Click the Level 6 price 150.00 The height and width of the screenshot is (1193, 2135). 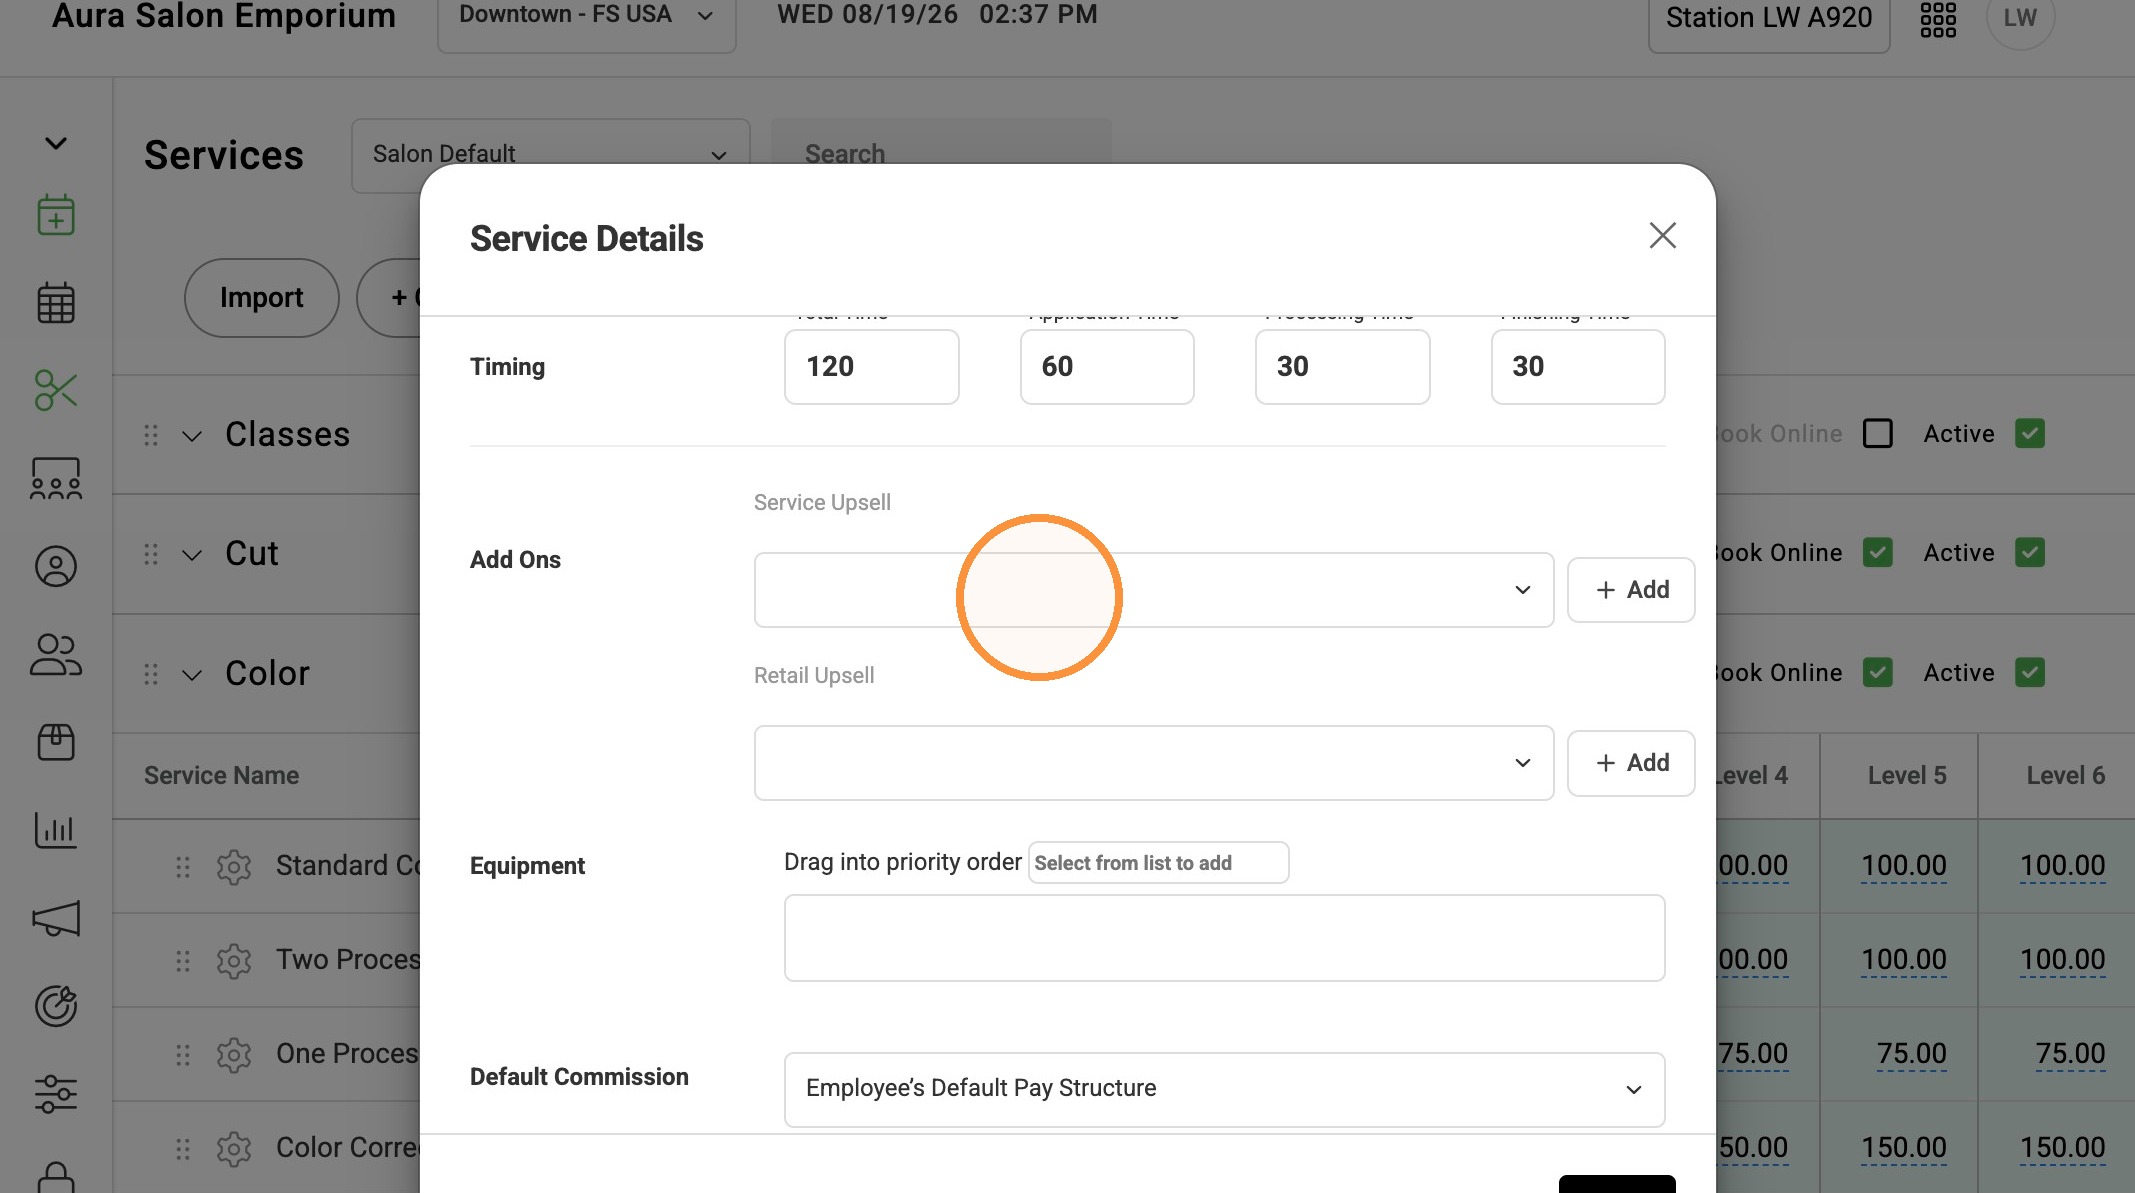2062,1148
